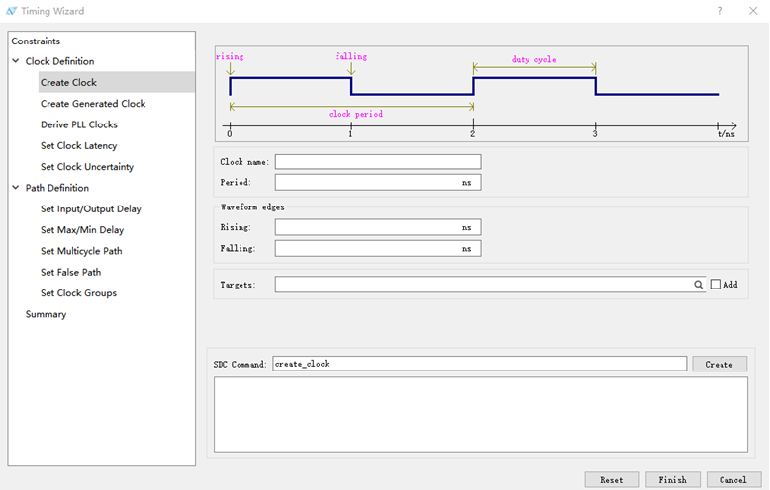This screenshot has width=770, height=490.
Task: Open the Summary page
Action: (x=46, y=314)
